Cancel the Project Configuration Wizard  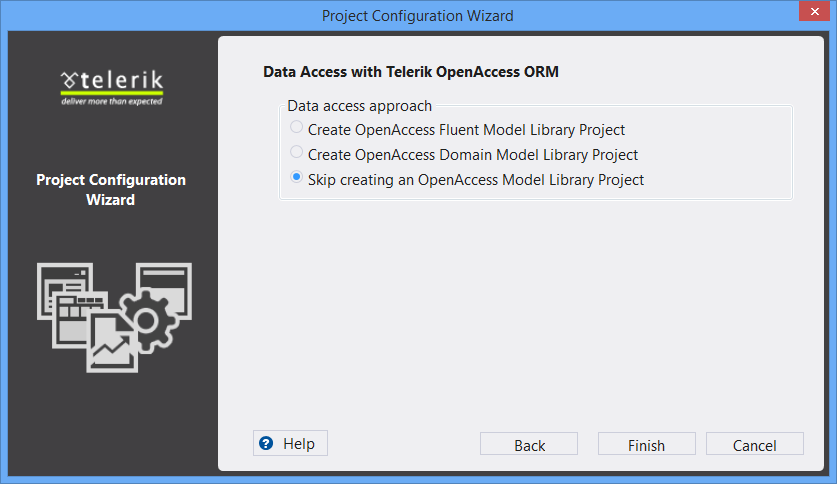(x=755, y=444)
